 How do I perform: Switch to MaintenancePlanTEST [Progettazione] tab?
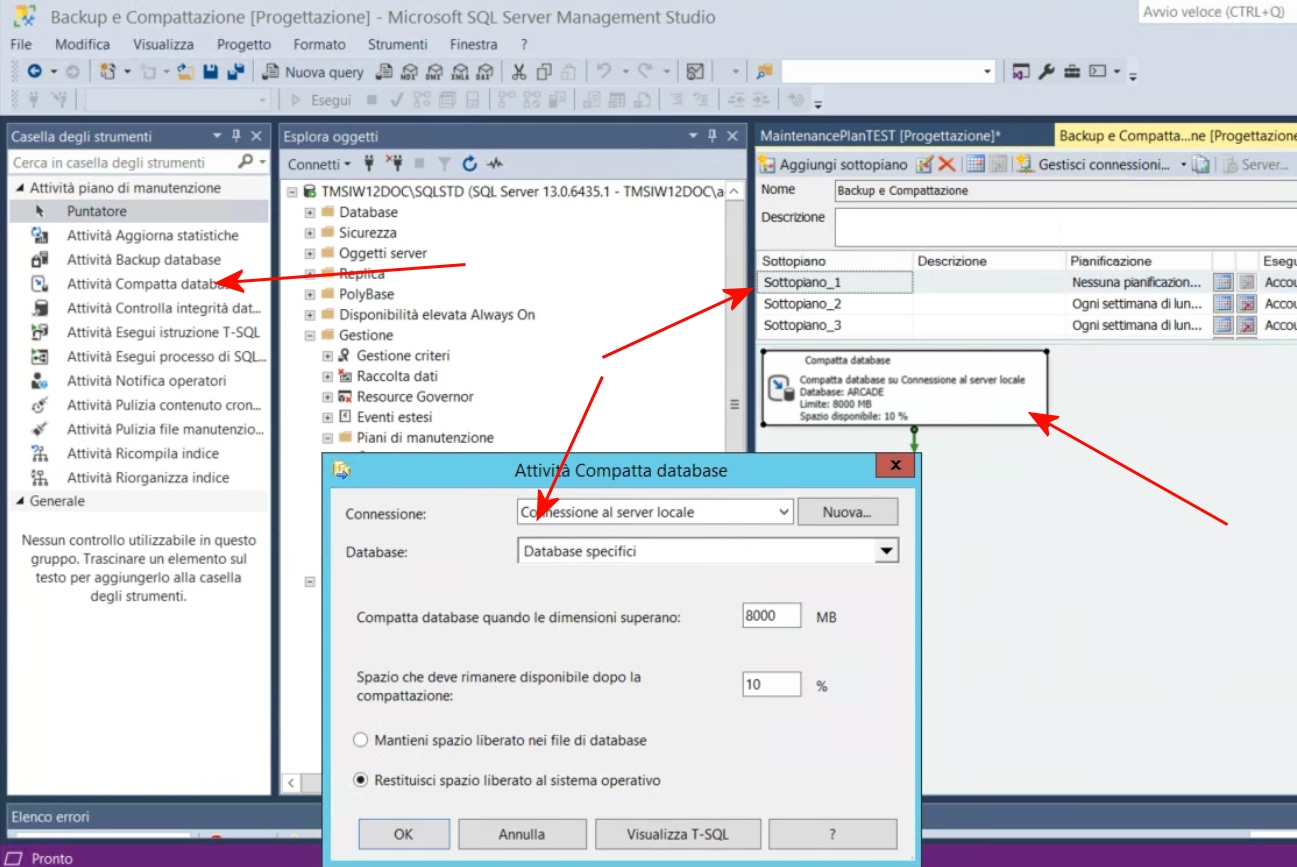tap(879, 136)
